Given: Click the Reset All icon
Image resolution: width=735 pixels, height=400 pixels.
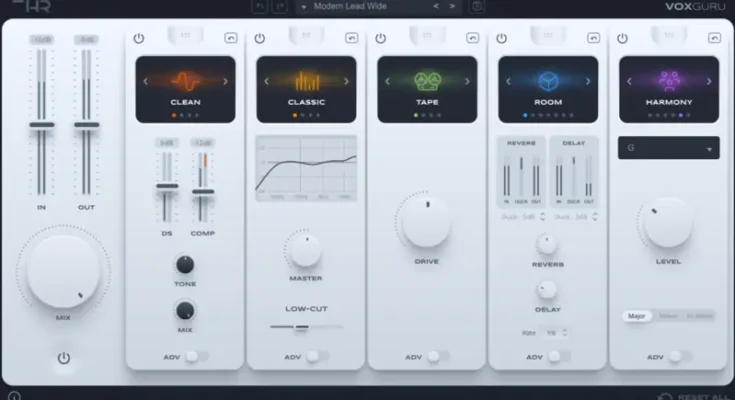Looking at the screenshot, I should coord(666,396).
